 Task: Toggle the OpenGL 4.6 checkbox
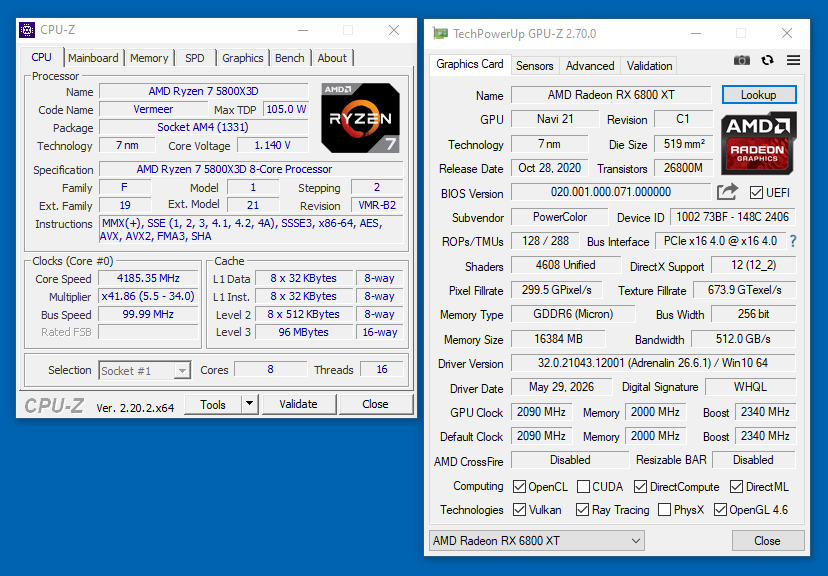(720, 510)
